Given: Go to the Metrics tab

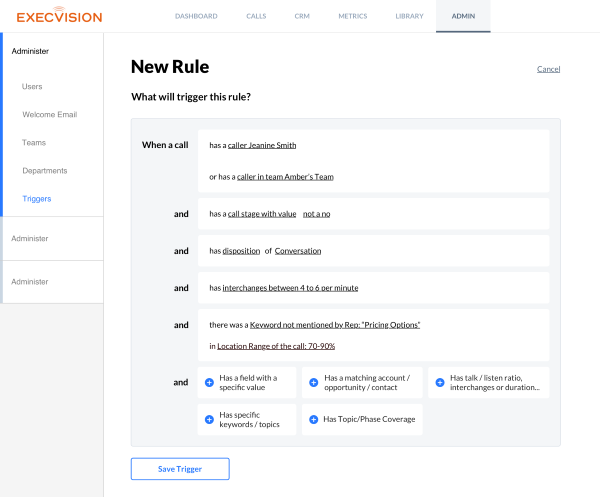Looking at the screenshot, I should pyautogui.click(x=353, y=16).
